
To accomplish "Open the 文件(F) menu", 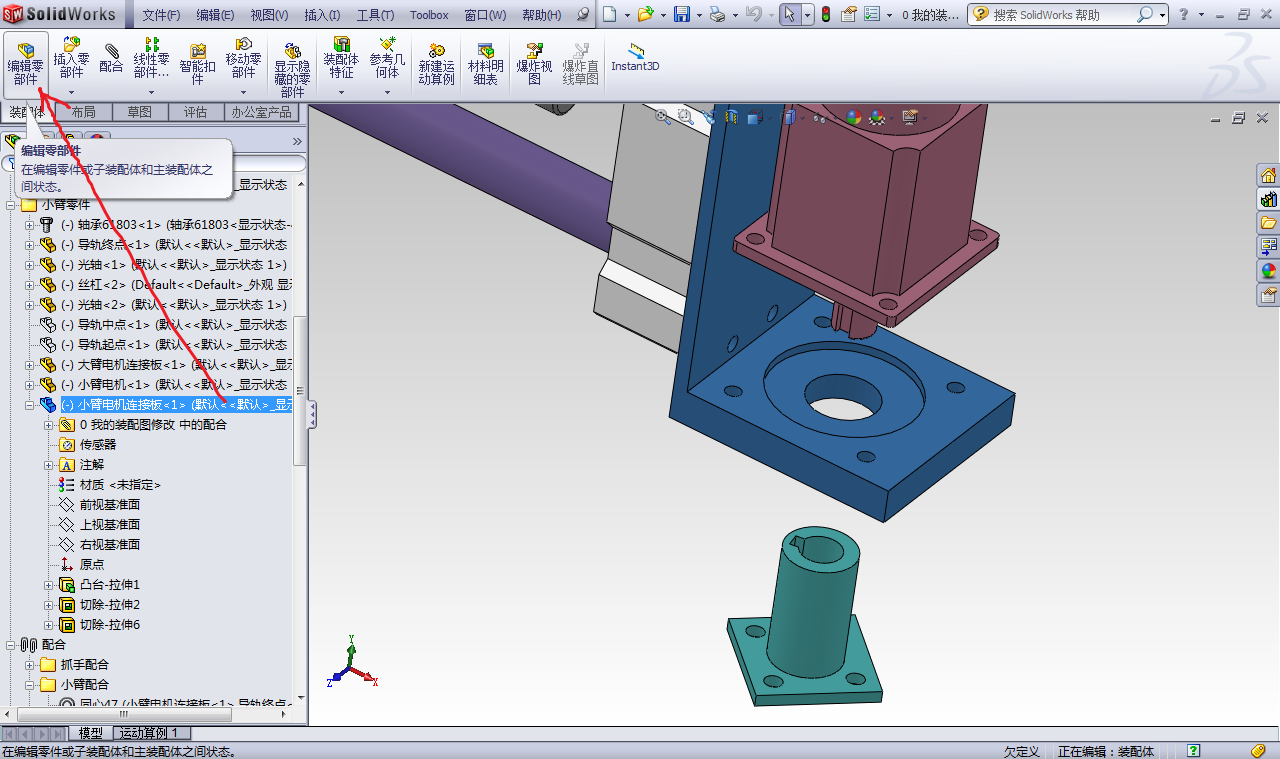I will pyautogui.click(x=161, y=15).
